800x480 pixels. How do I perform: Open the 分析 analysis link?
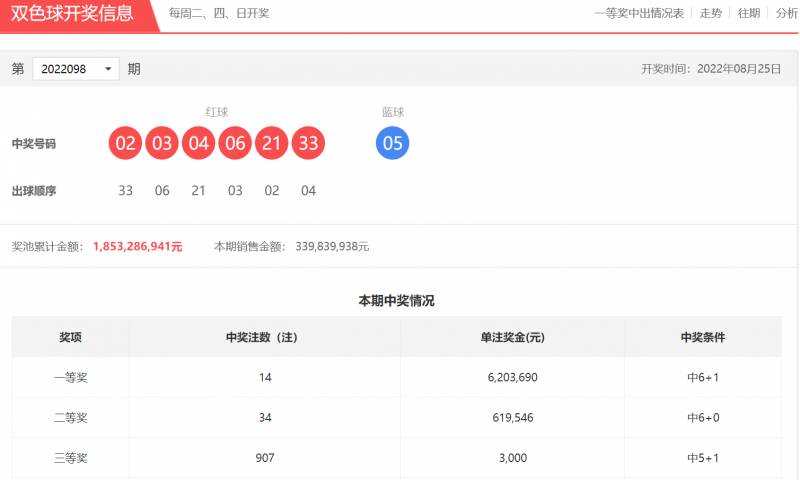787,13
